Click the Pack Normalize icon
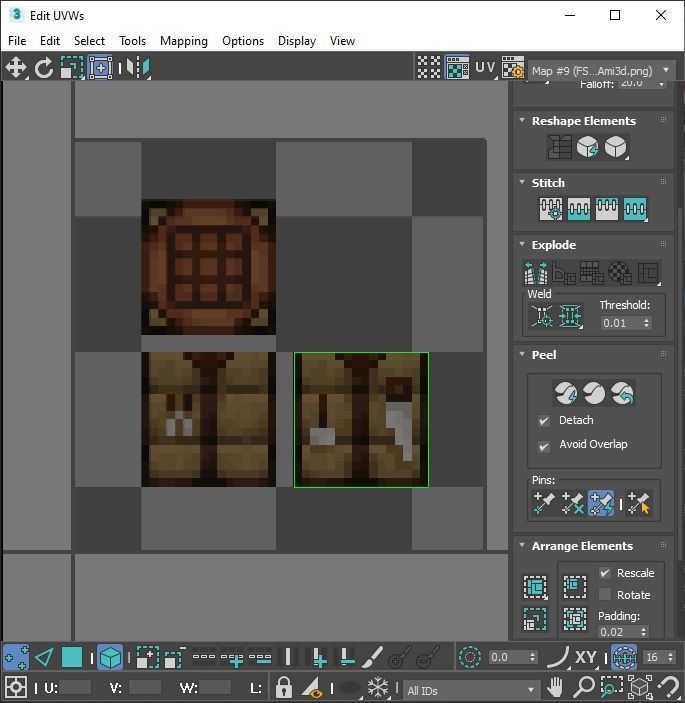 [x=575, y=619]
